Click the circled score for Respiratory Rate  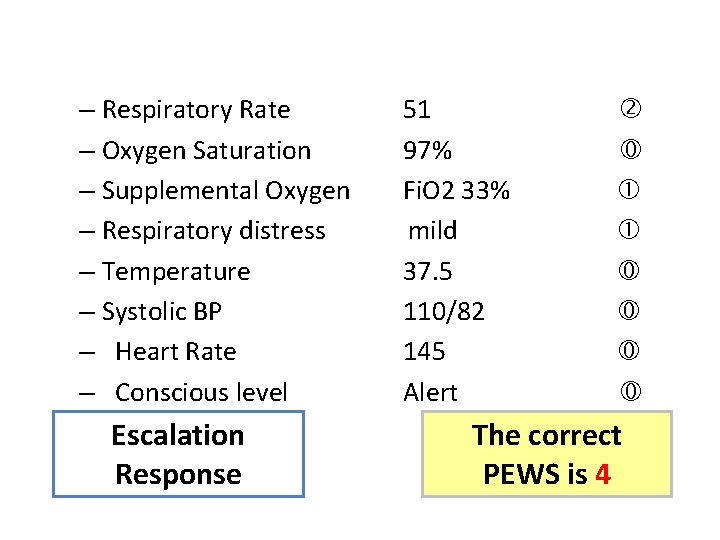click(632, 109)
